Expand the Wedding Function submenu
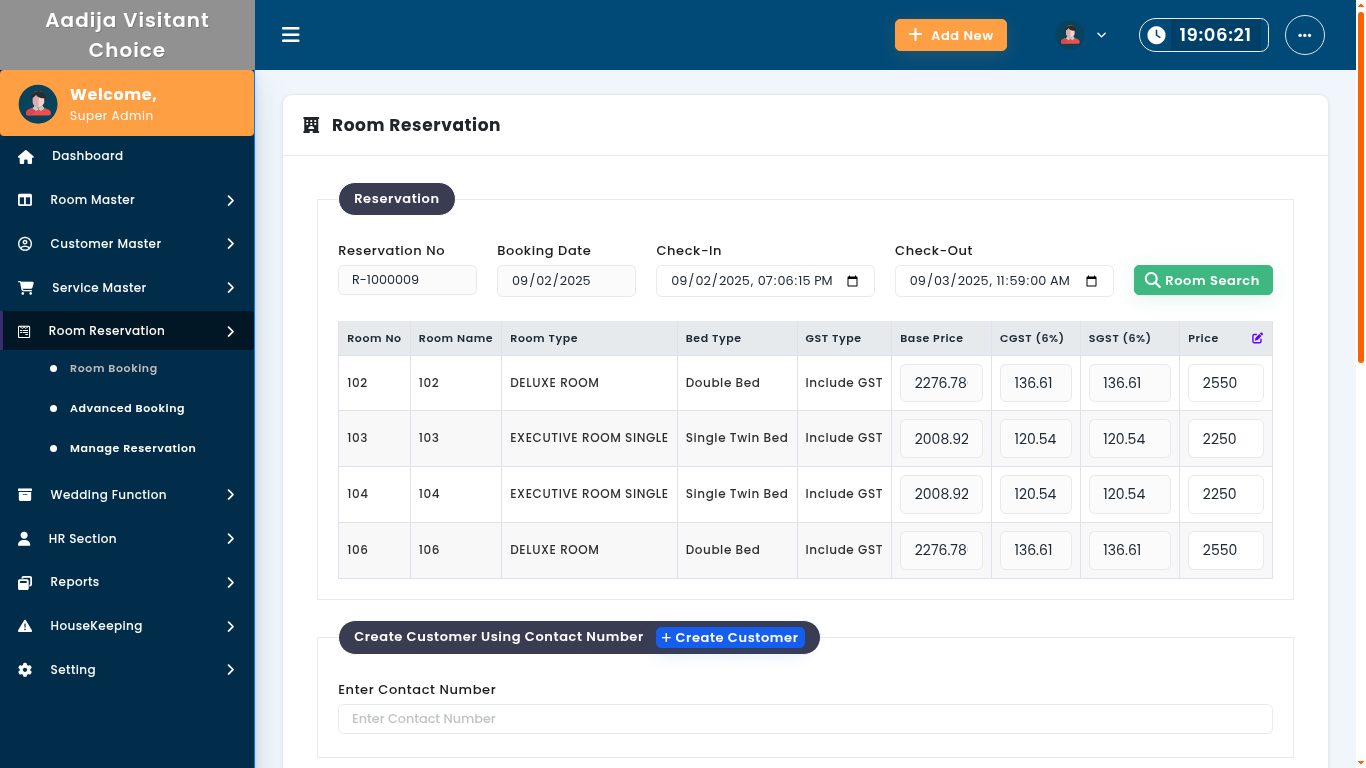This screenshot has width=1366, height=768. (230, 495)
